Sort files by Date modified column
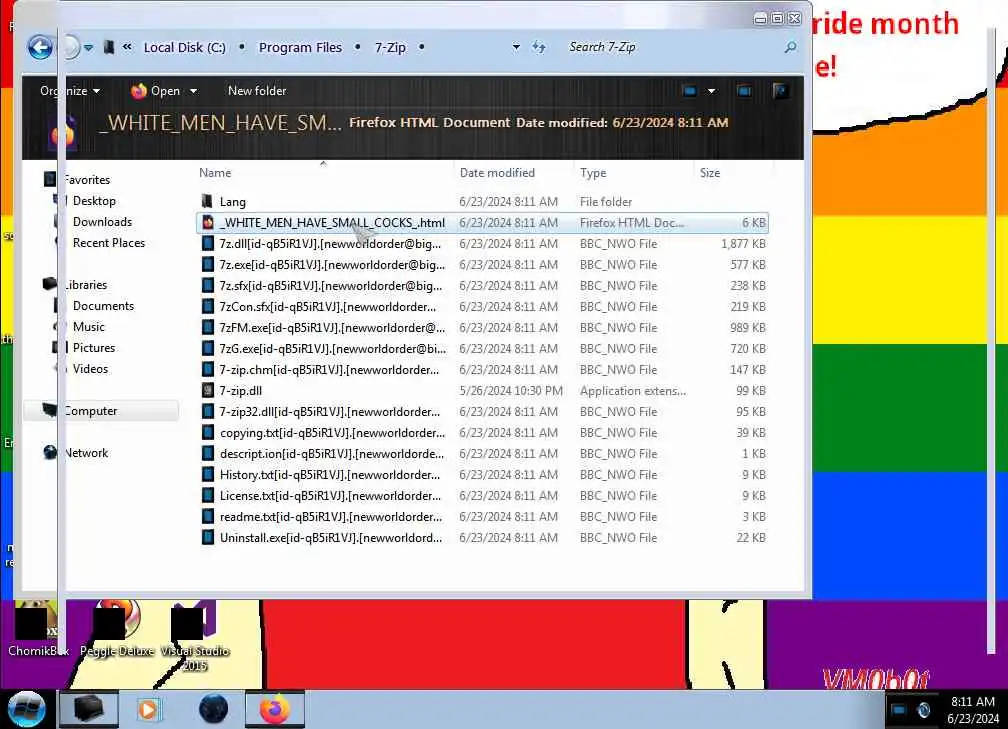 click(497, 172)
